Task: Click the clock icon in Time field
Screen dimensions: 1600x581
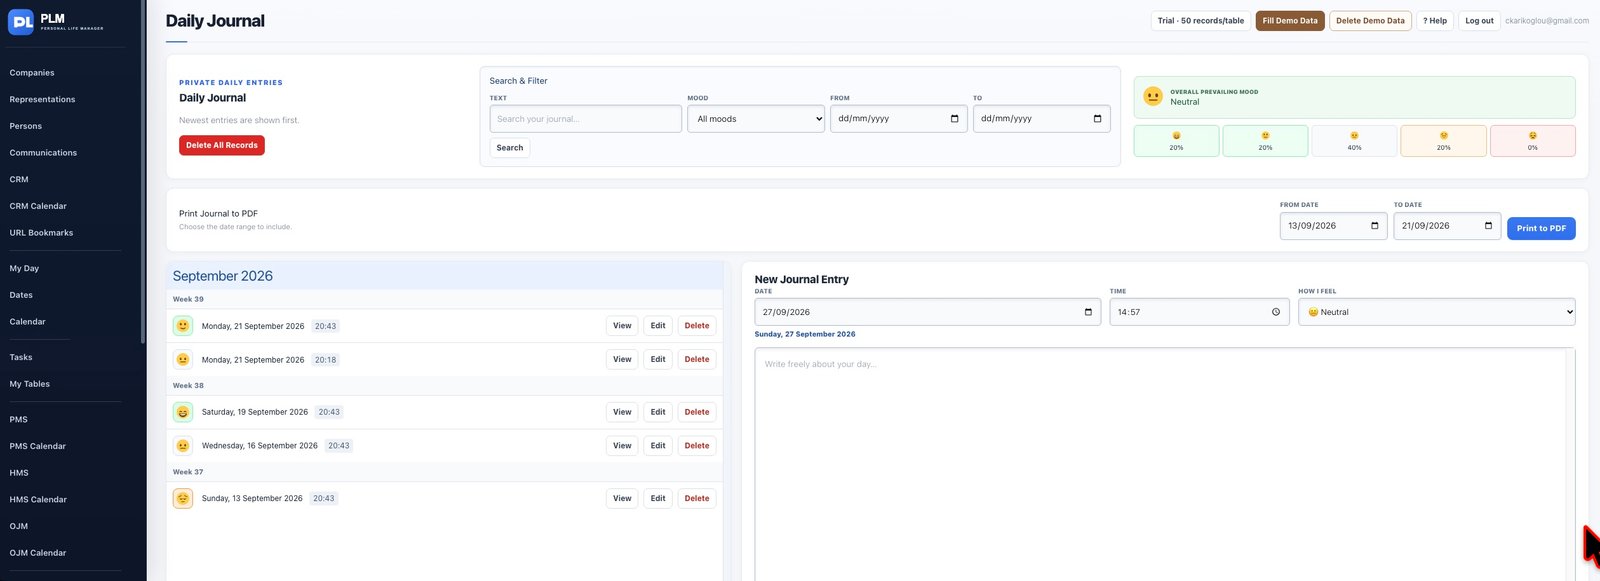Action: click(1276, 312)
